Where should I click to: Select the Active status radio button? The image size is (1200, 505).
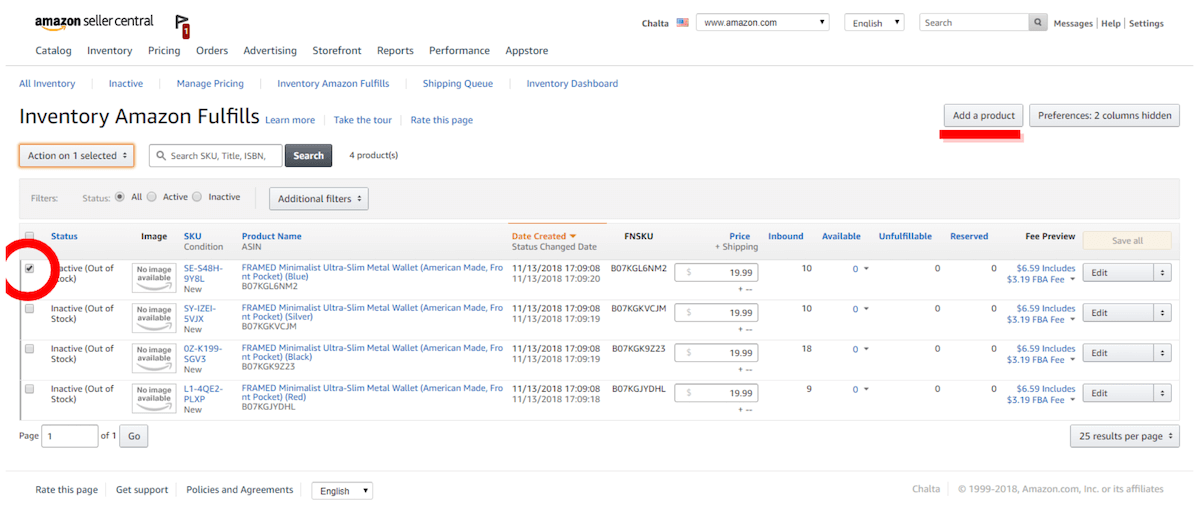[x=152, y=197]
